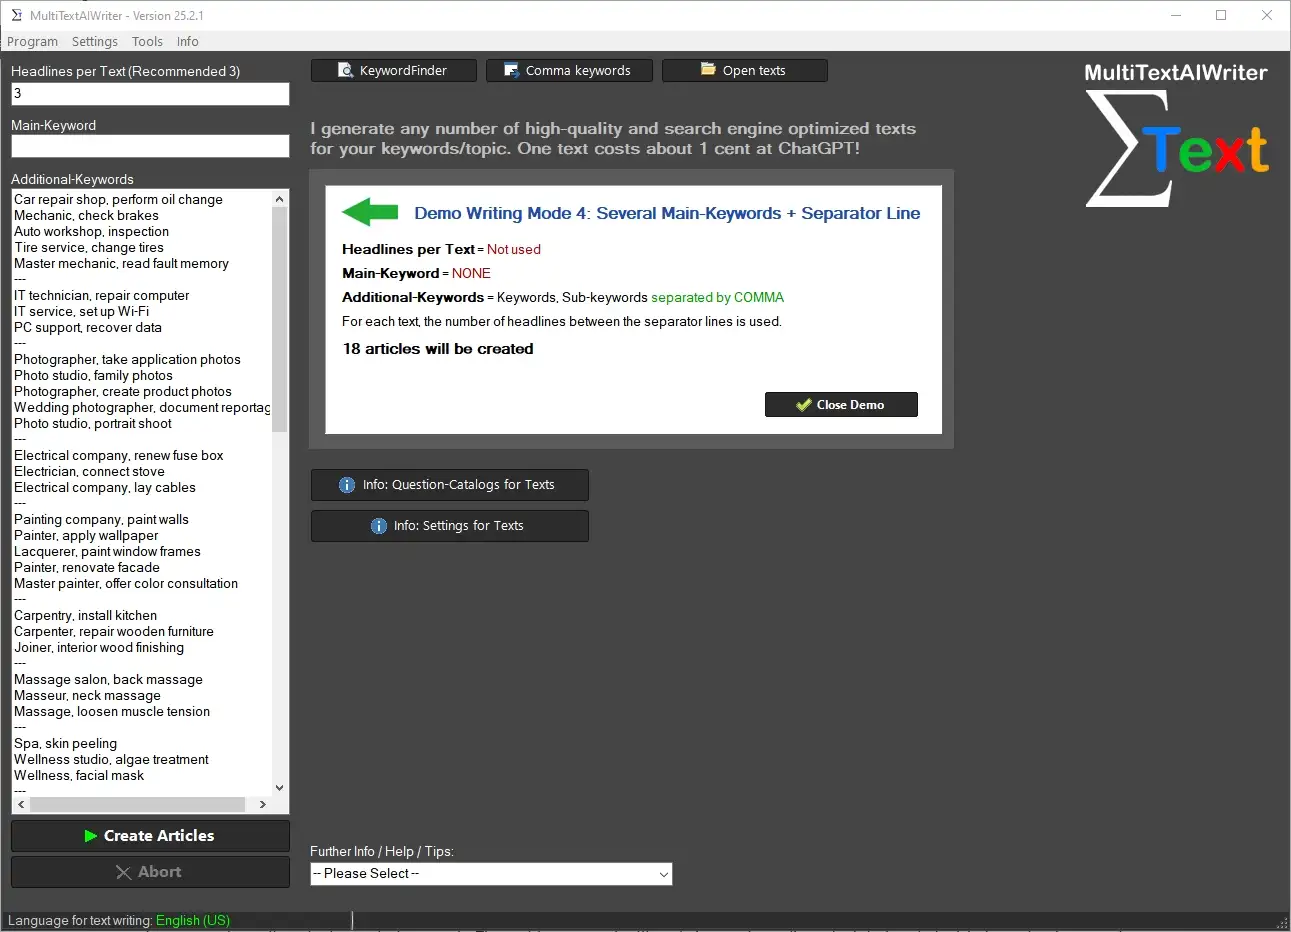Select the Headlines per Text value field
The height and width of the screenshot is (932, 1291).
pyautogui.click(x=149, y=93)
